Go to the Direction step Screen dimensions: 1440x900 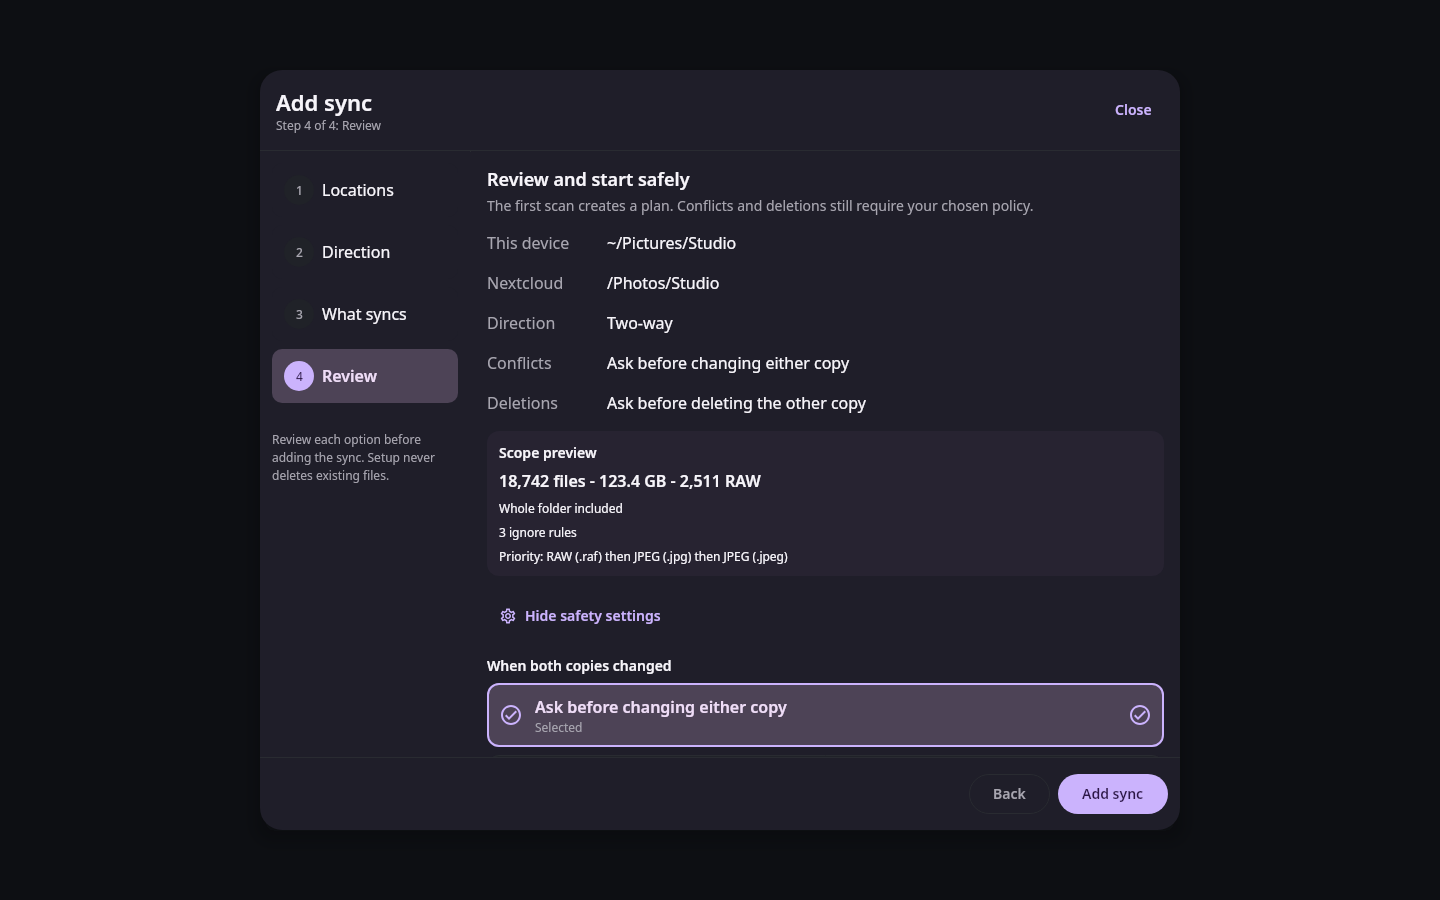(x=365, y=252)
